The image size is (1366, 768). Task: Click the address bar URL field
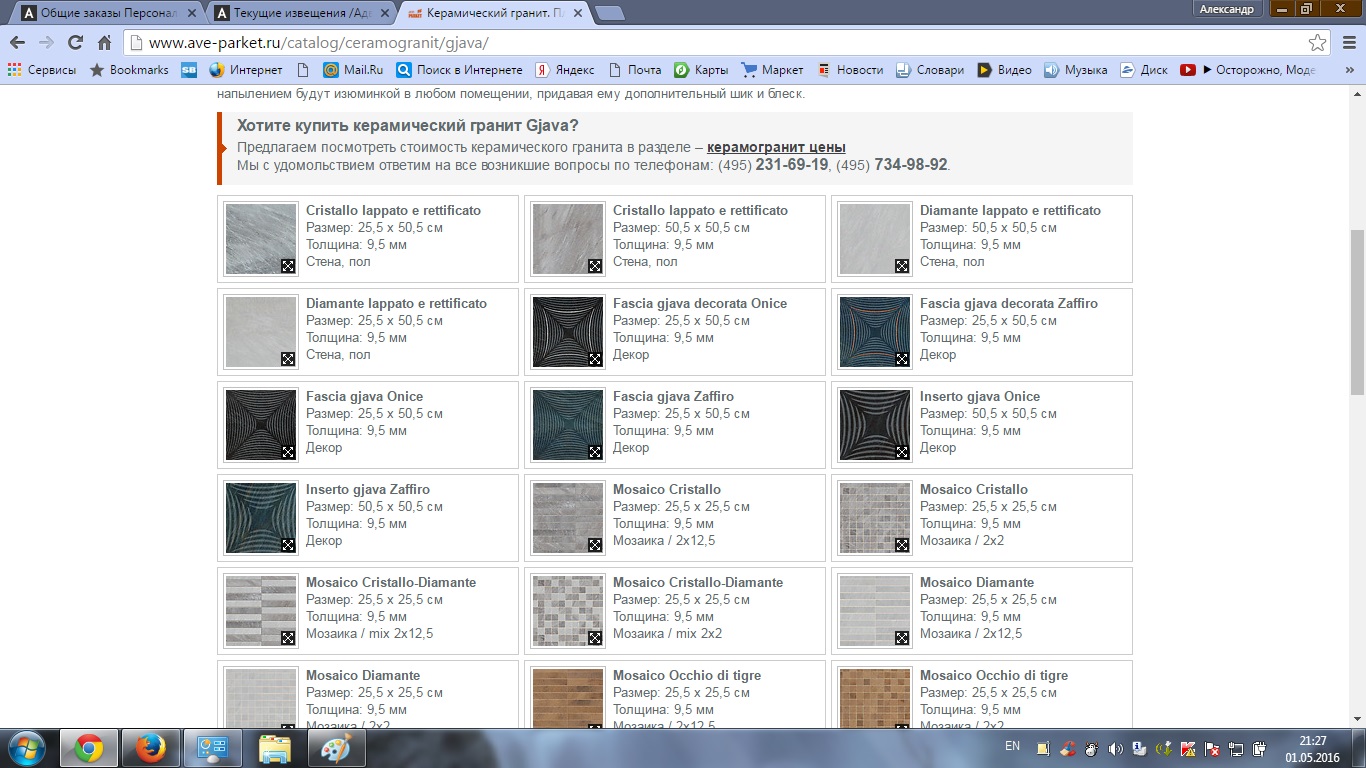(x=700, y=43)
